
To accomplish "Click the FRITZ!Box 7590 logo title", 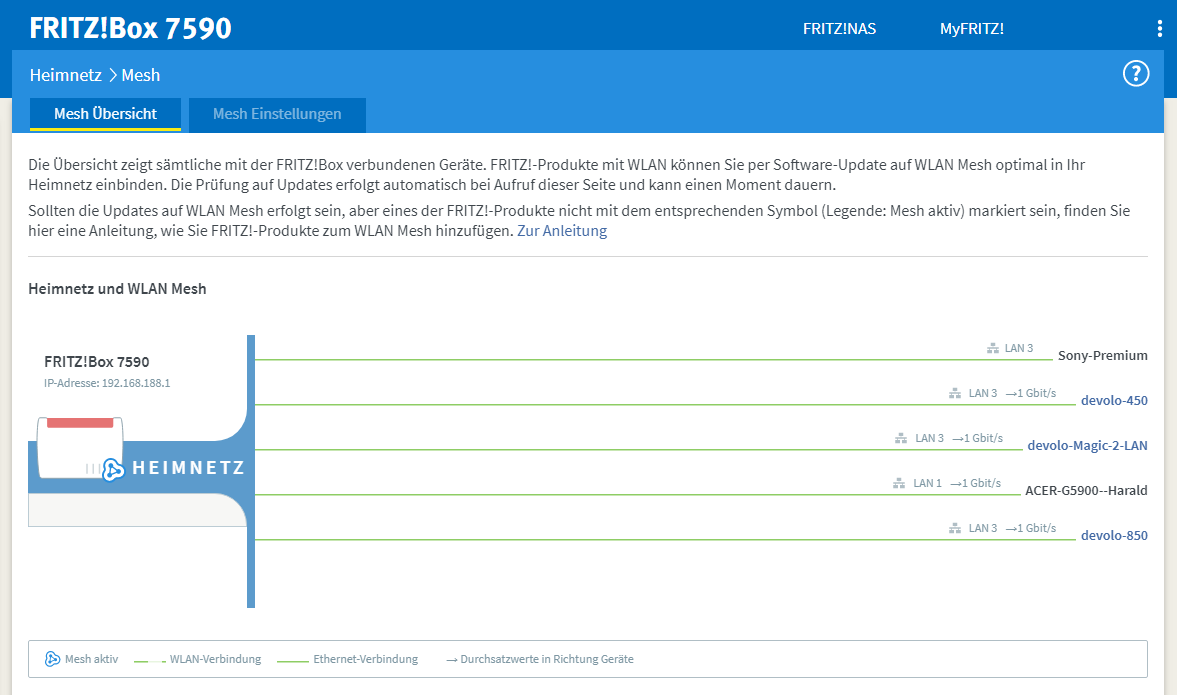I will coord(130,28).
